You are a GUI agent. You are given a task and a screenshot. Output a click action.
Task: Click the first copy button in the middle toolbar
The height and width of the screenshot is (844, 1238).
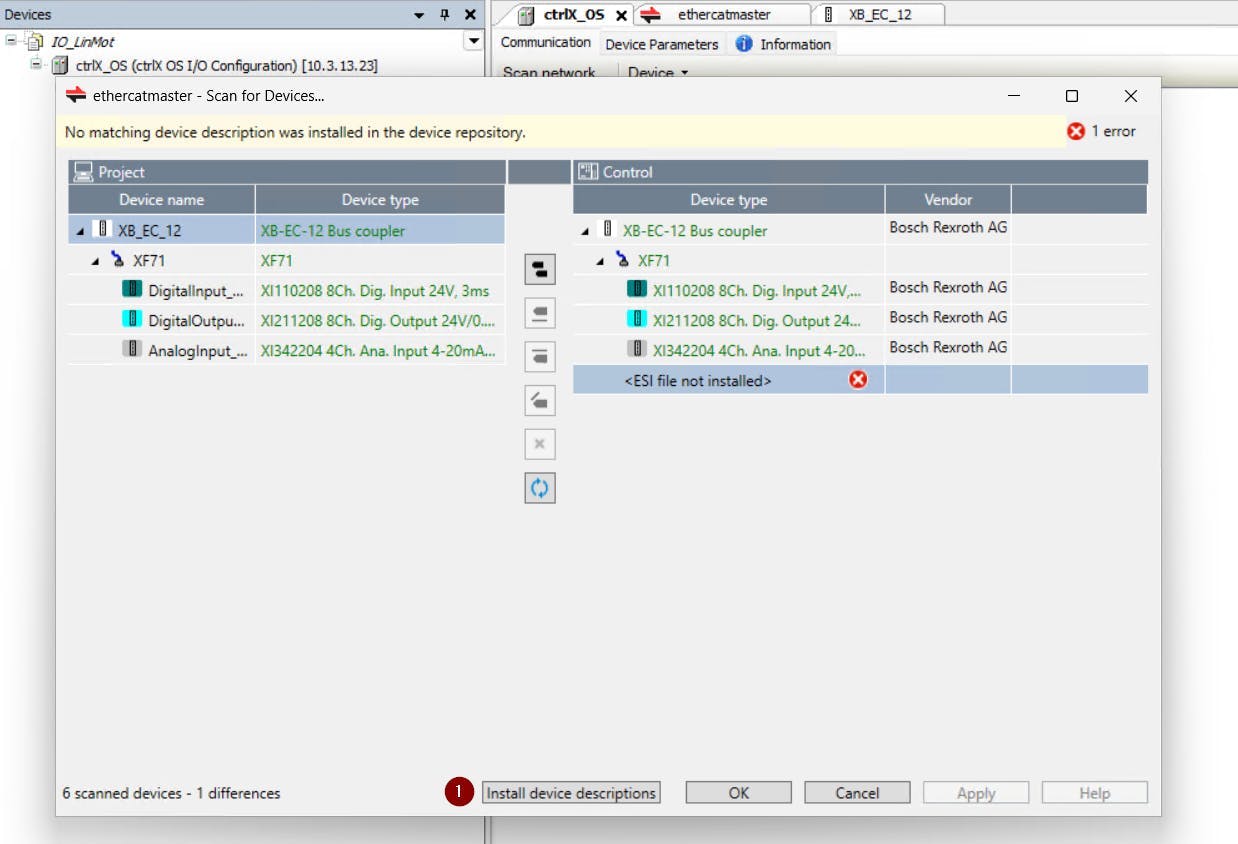pos(540,270)
